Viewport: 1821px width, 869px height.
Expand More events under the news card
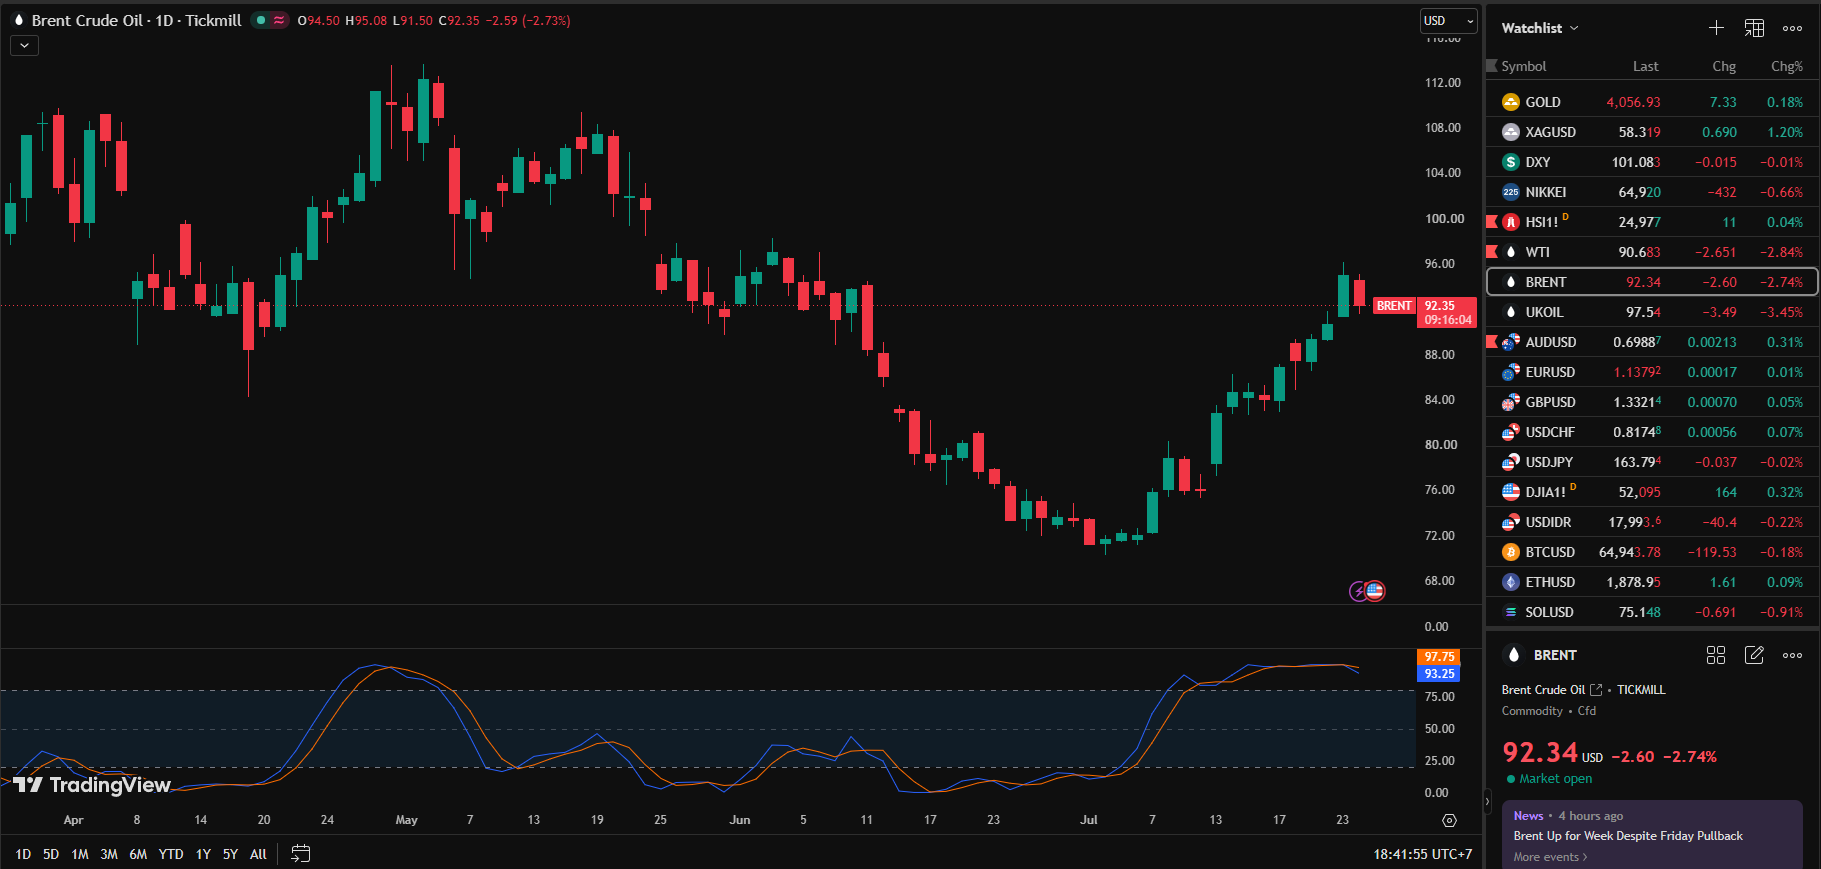(x=1550, y=857)
